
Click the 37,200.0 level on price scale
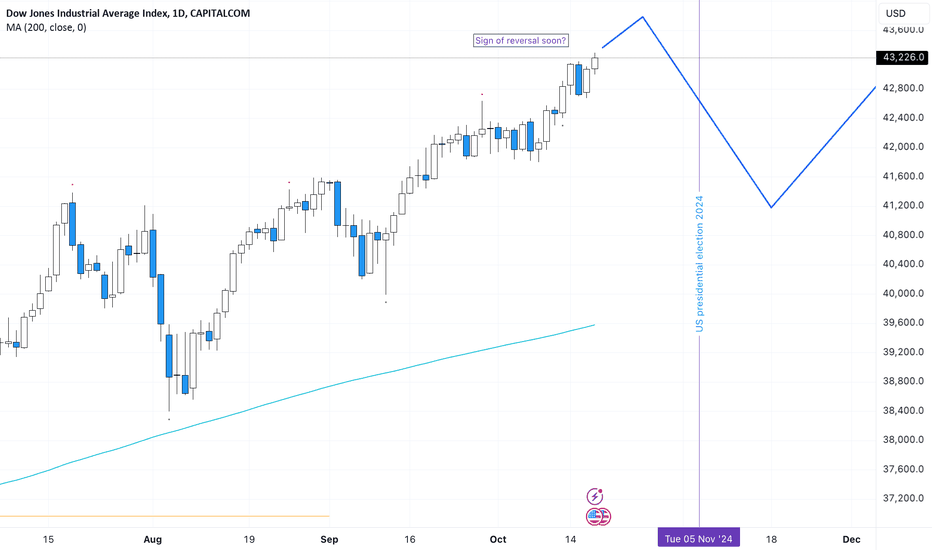coord(903,498)
